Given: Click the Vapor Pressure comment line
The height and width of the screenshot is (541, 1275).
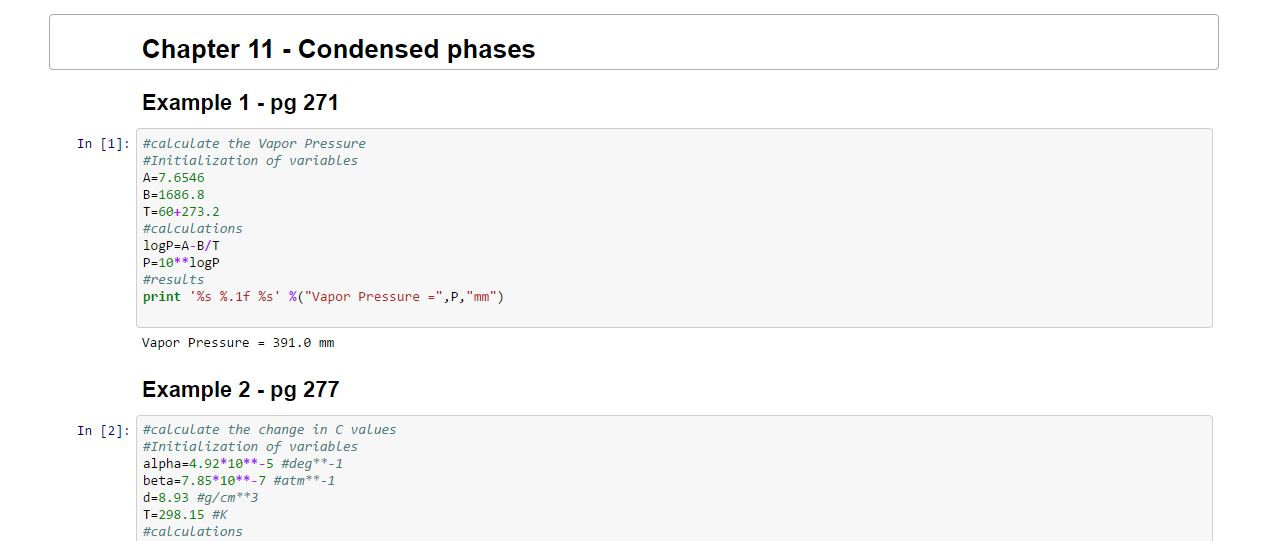Looking at the screenshot, I should [x=254, y=143].
